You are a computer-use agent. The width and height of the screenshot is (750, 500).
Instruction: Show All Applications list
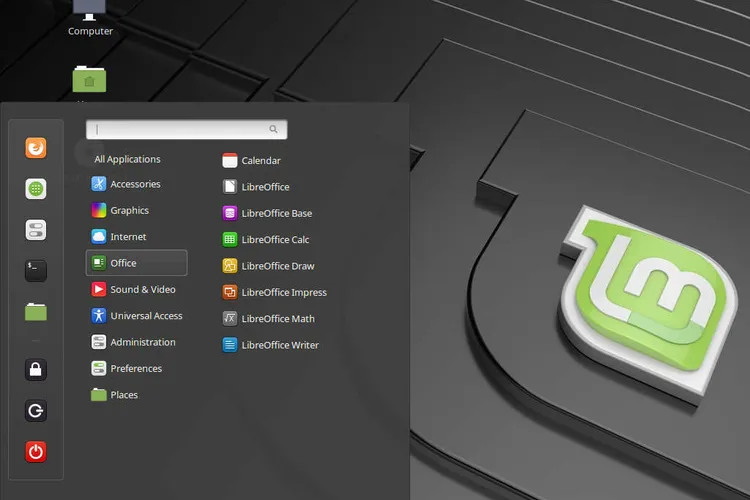pos(127,159)
